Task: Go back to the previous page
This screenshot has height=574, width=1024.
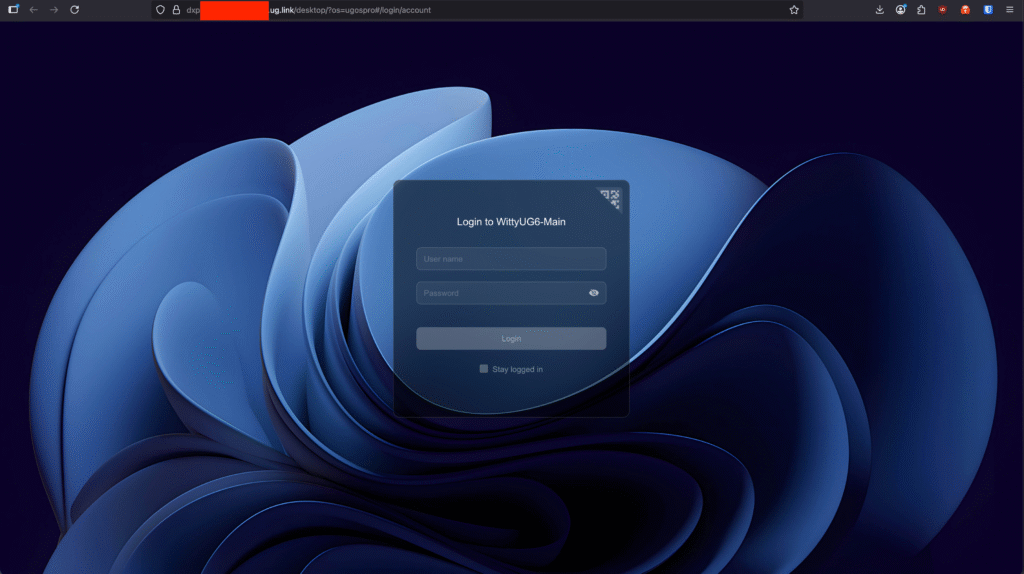Action: pos(33,10)
